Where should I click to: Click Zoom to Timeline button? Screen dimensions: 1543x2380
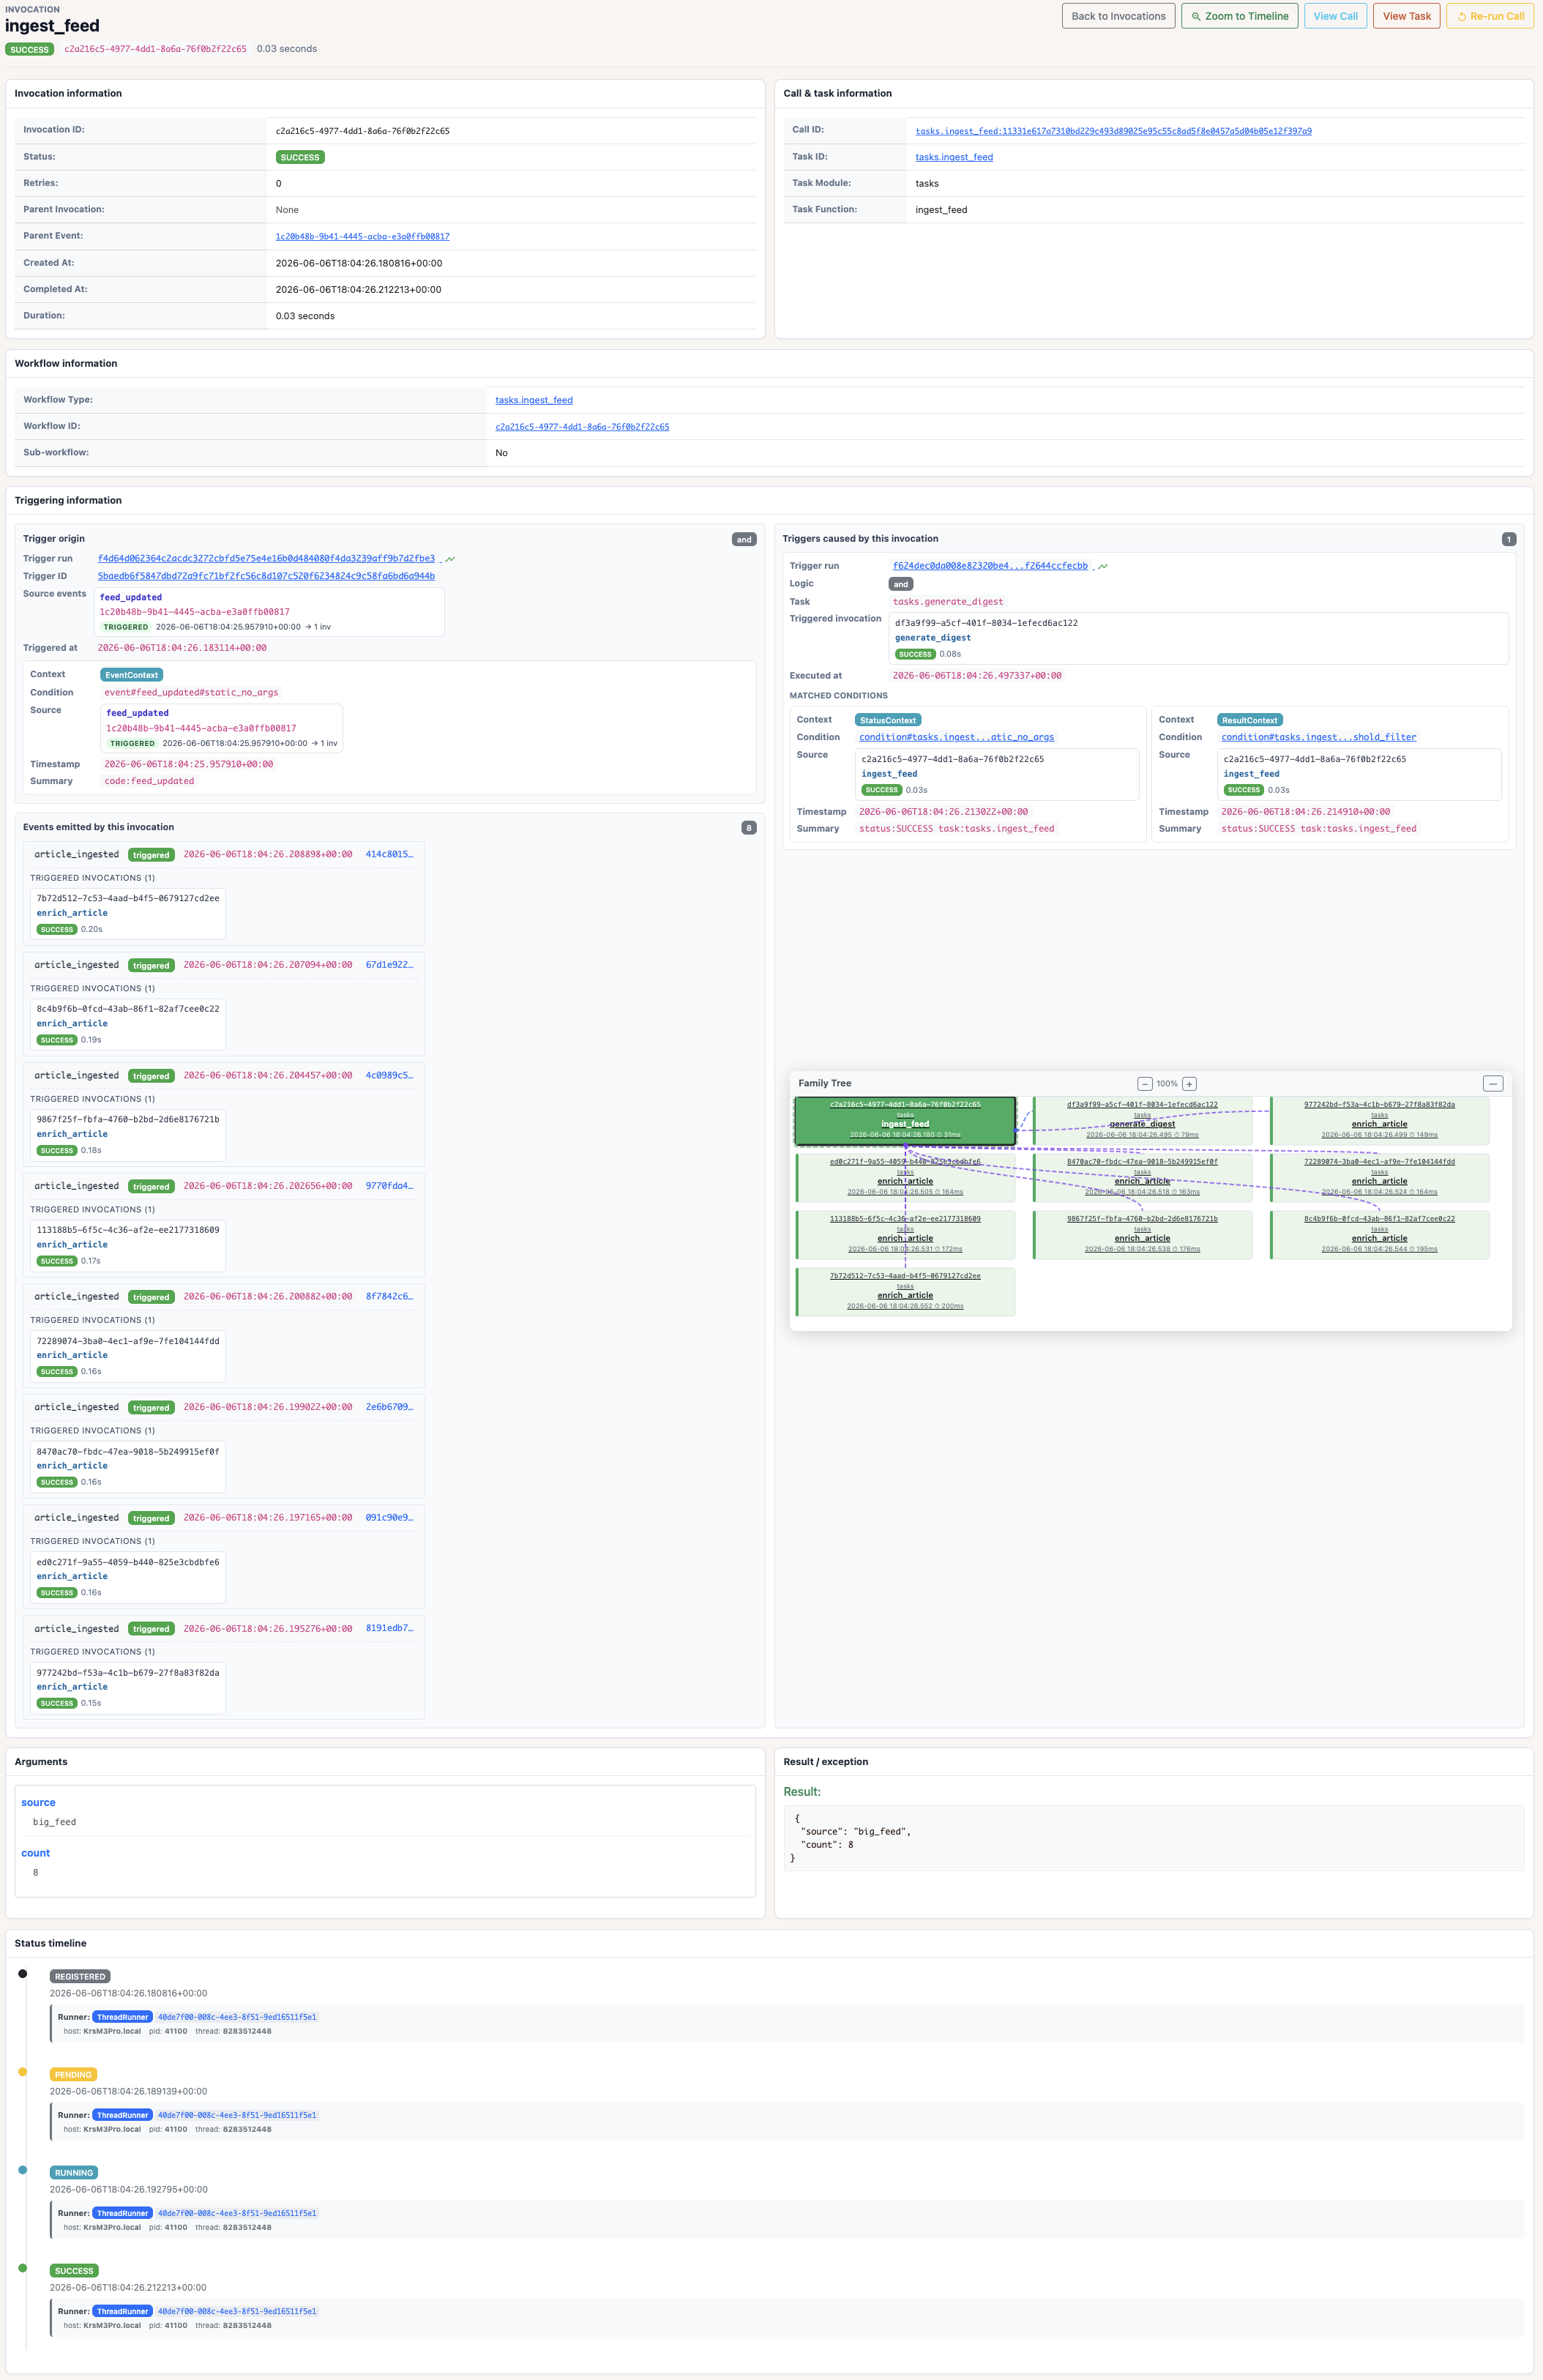(x=1240, y=16)
